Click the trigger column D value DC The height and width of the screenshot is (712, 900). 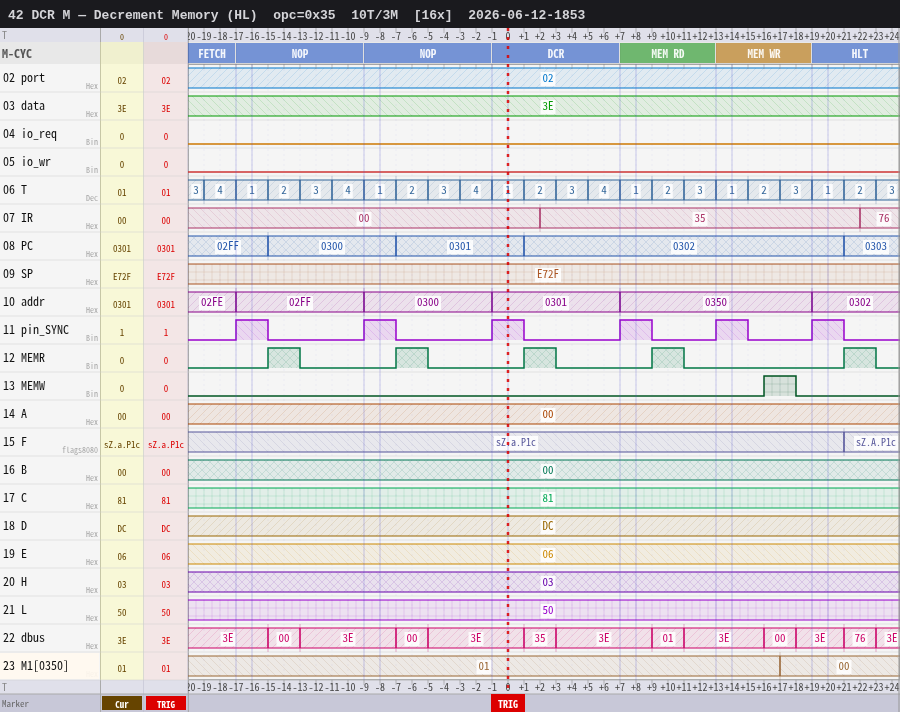tap(166, 529)
